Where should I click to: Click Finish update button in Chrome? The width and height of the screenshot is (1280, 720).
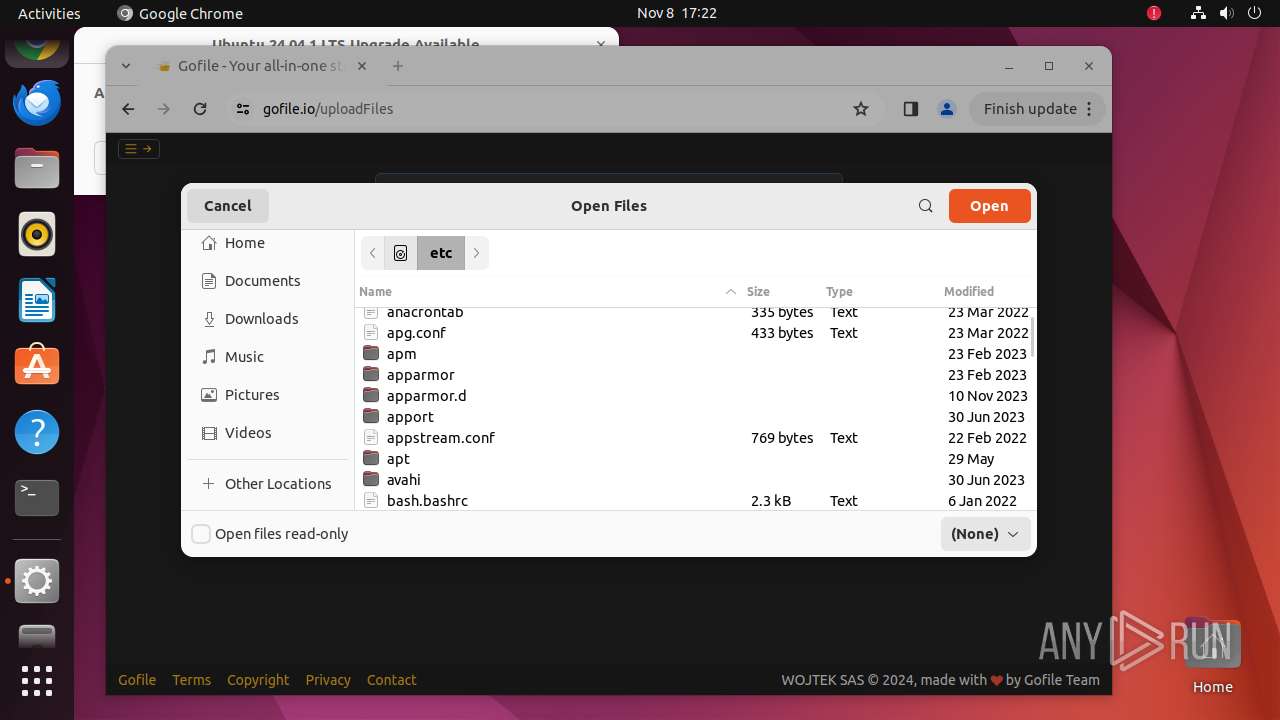(x=1038, y=109)
